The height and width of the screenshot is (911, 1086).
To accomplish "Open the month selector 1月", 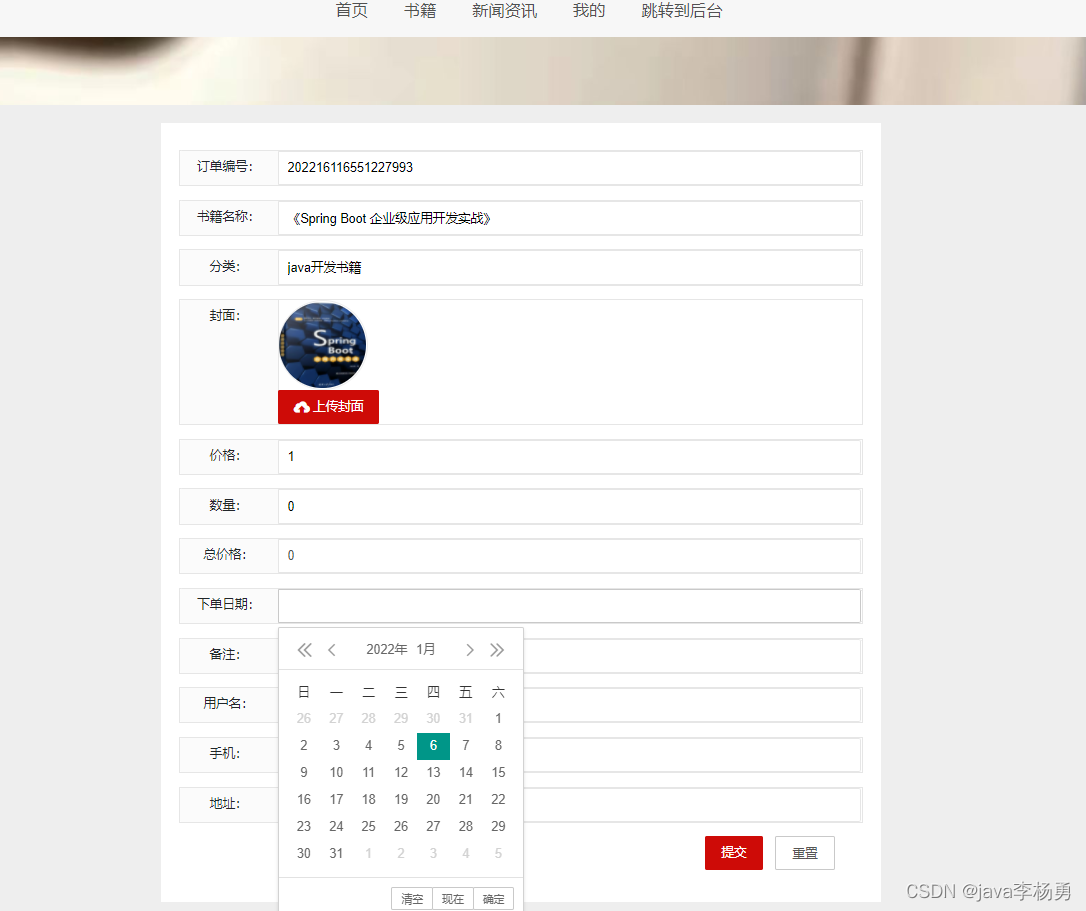I will click(426, 650).
